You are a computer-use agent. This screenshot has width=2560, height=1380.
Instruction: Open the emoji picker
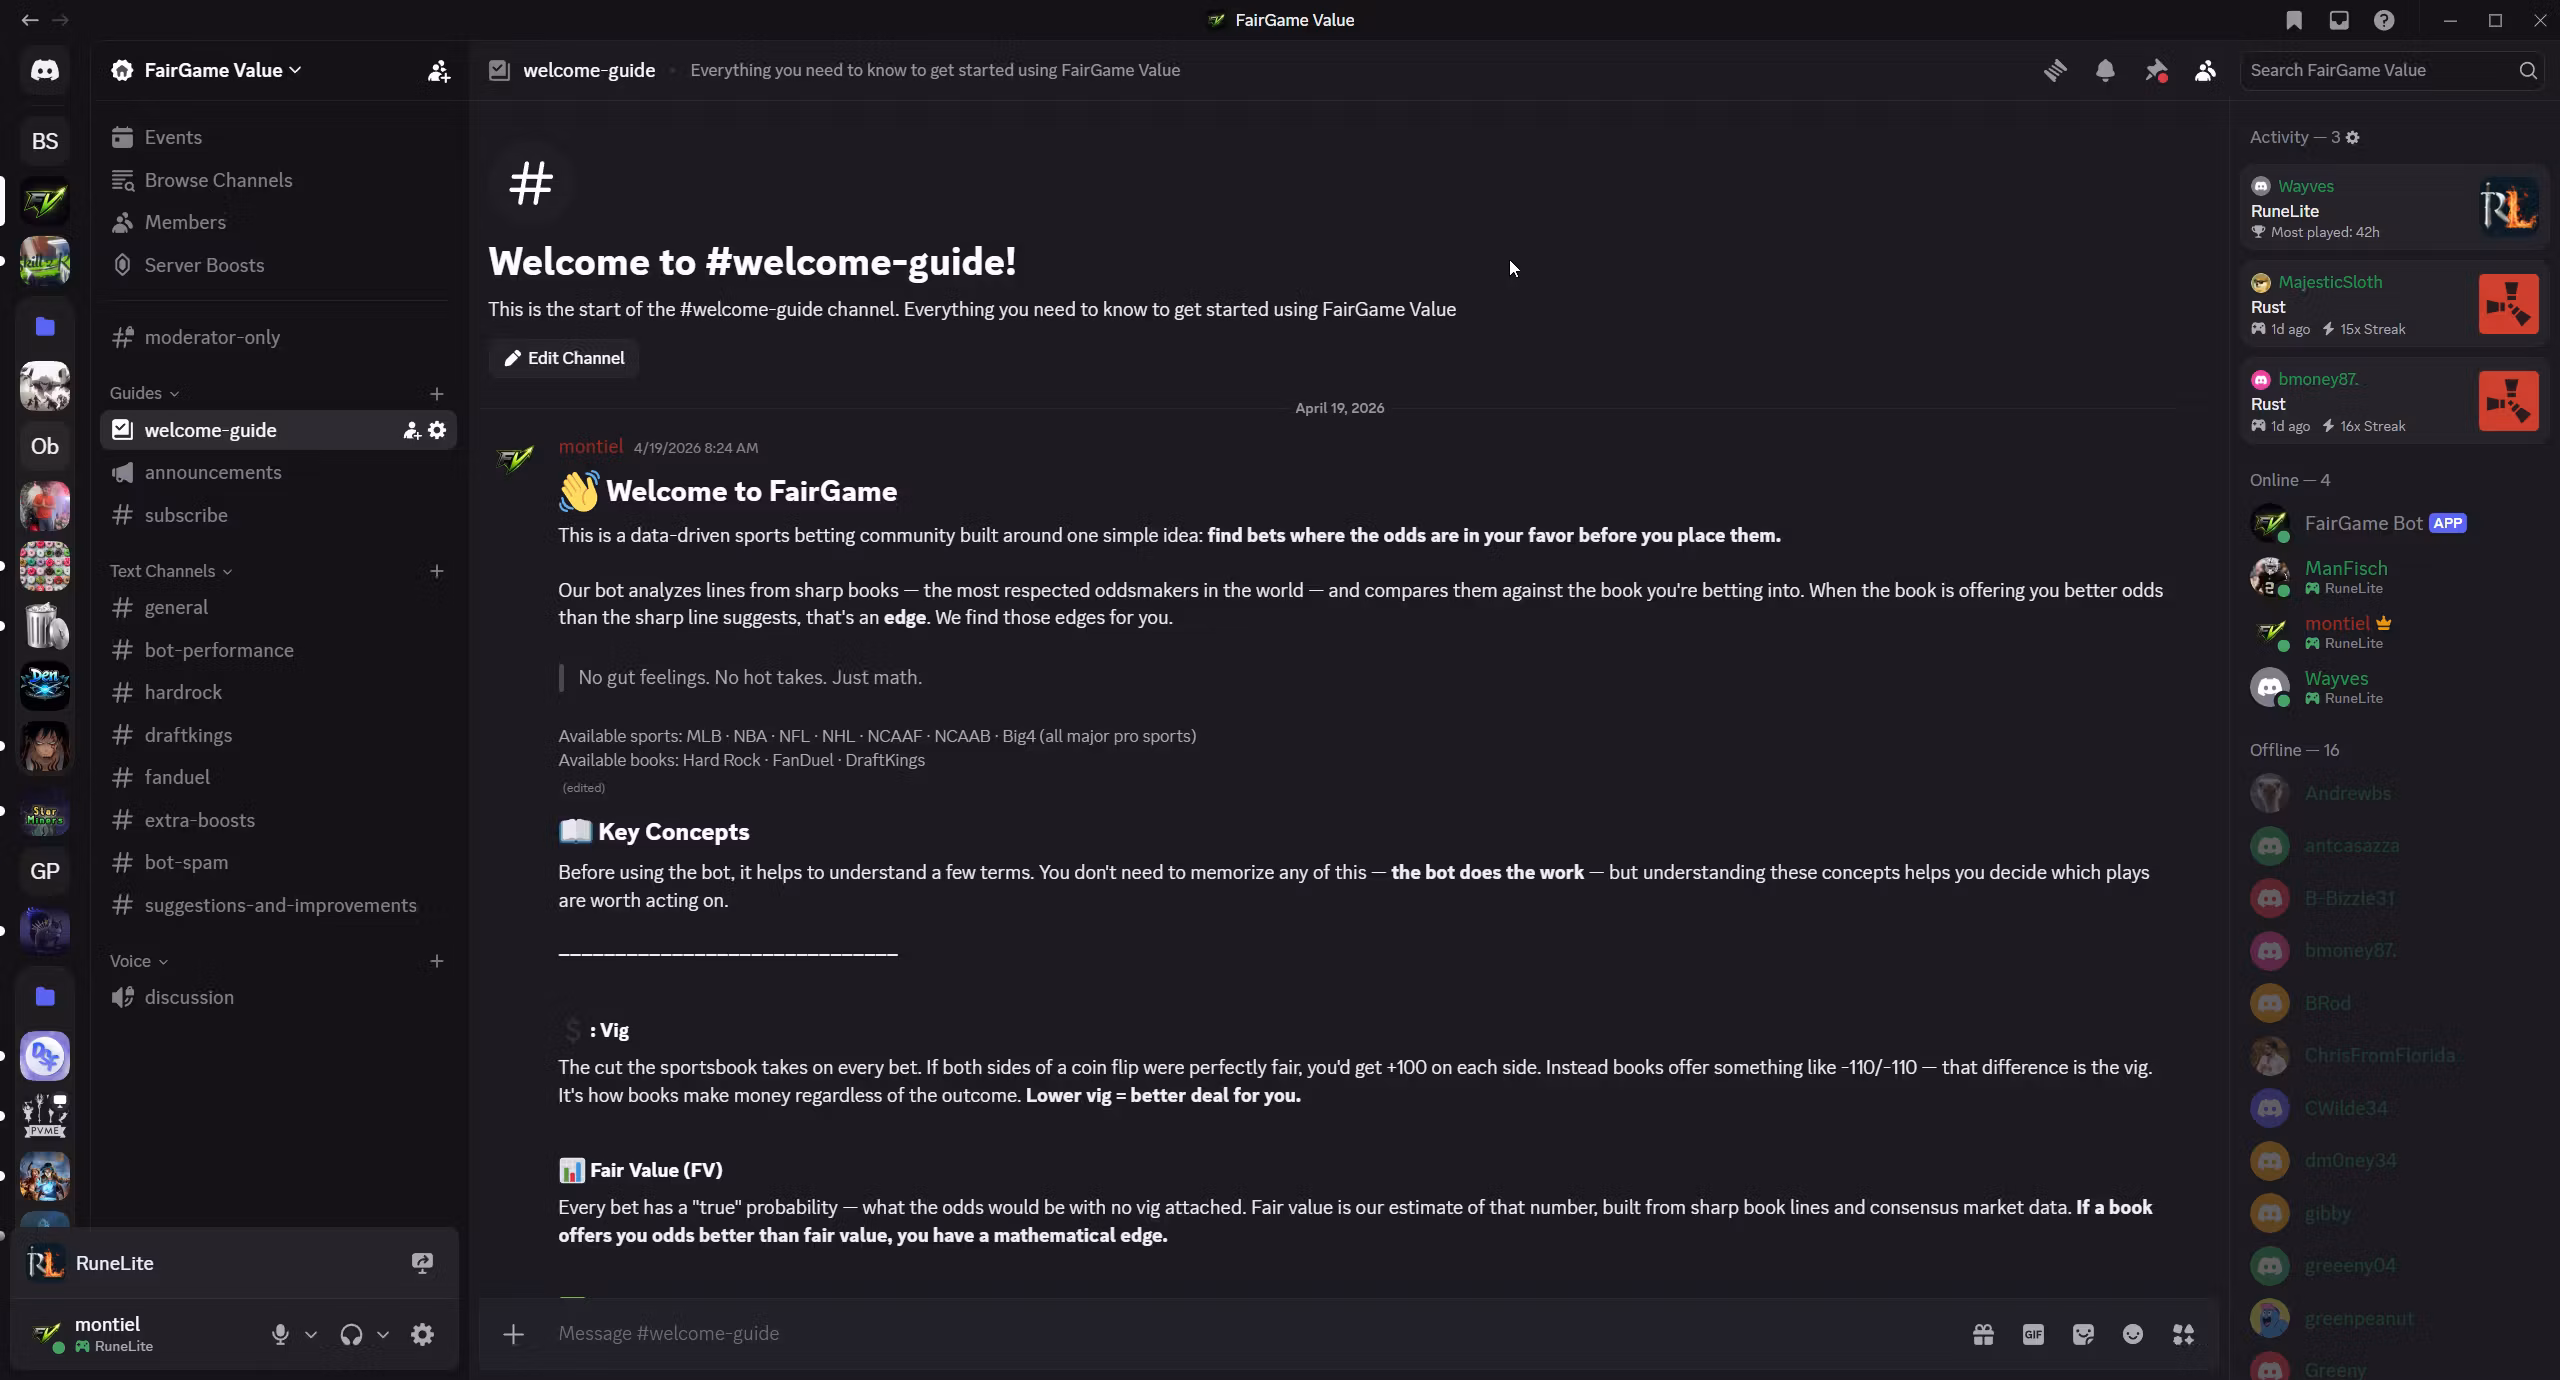pyautogui.click(x=2133, y=1334)
